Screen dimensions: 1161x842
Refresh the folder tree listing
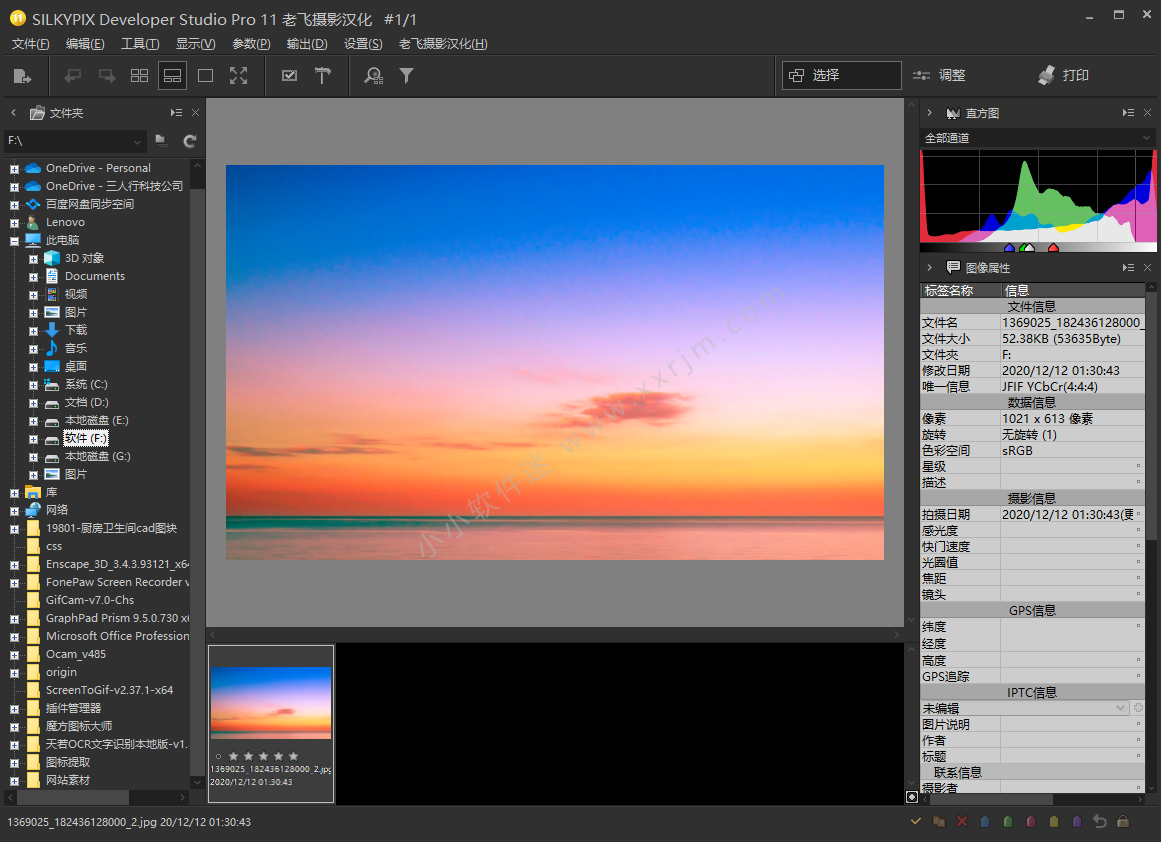coord(189,141)
